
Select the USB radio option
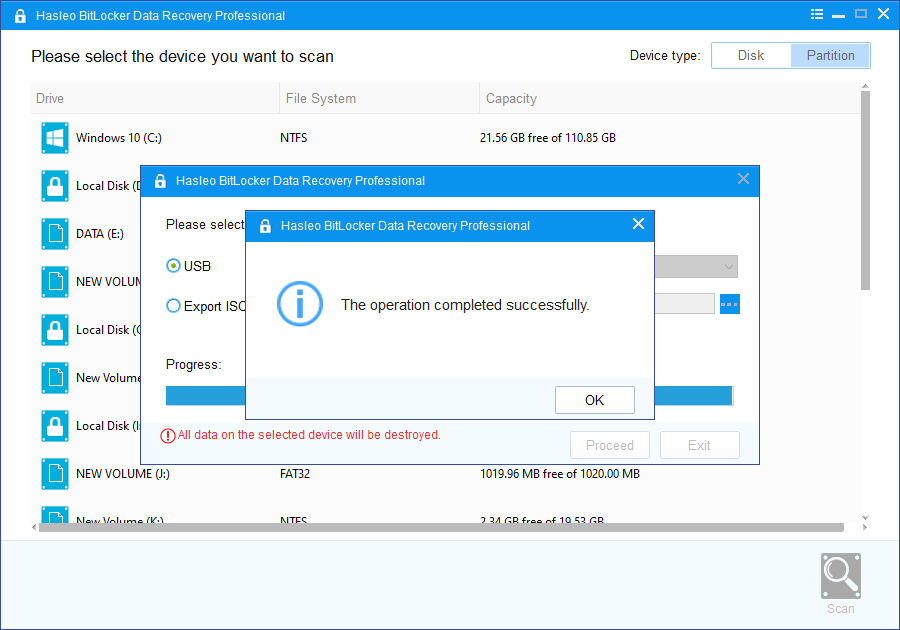[x=173, y=266]
